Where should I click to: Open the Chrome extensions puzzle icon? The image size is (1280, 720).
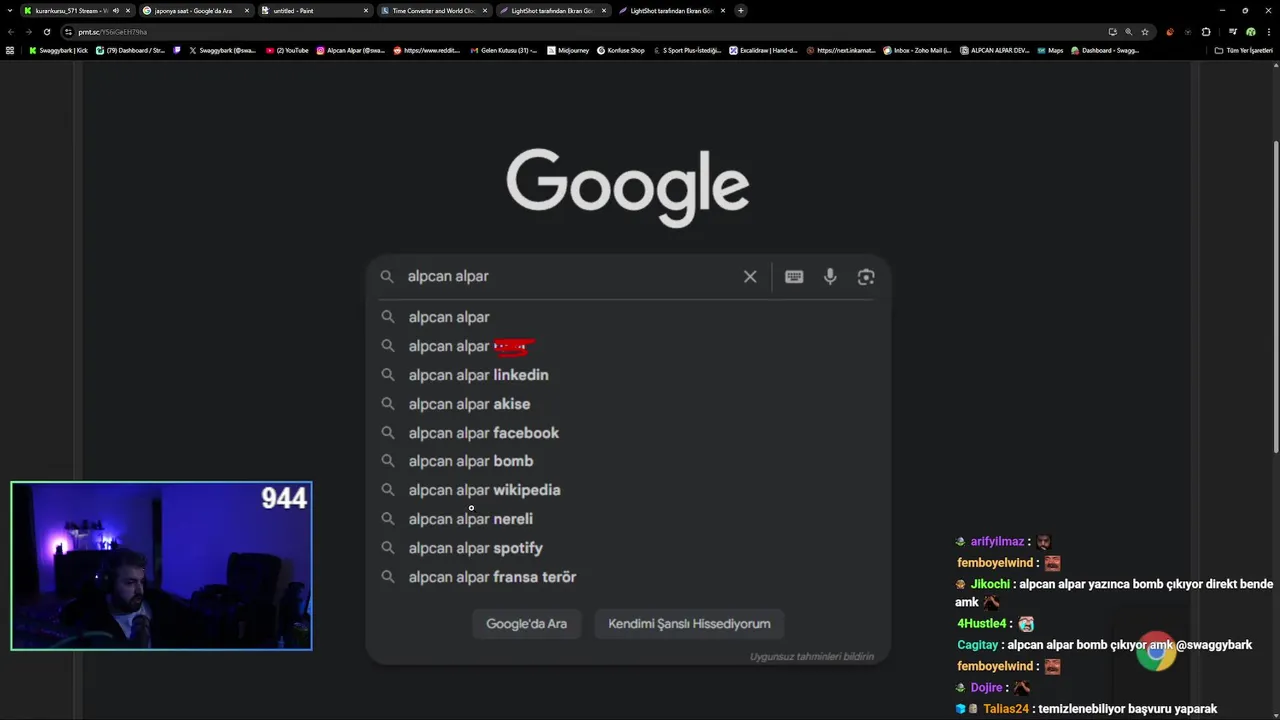1206,32
